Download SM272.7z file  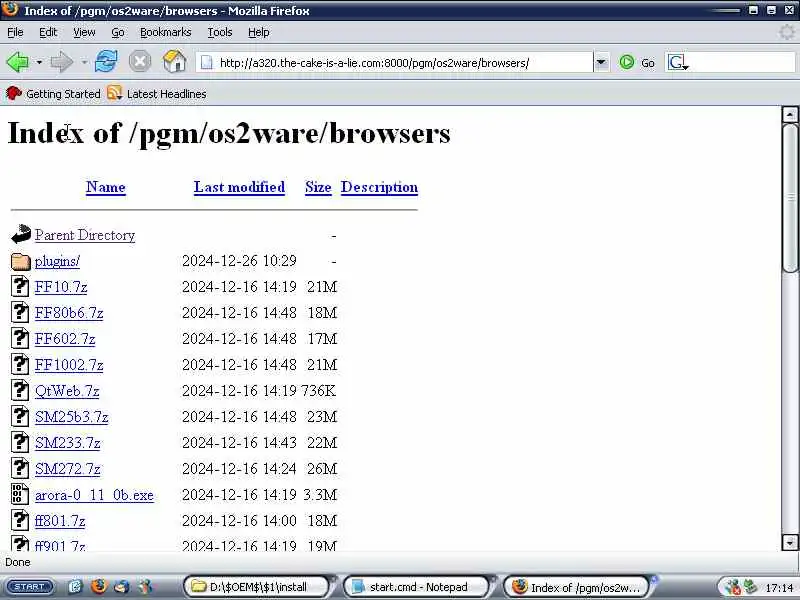[x=67, y=469]
